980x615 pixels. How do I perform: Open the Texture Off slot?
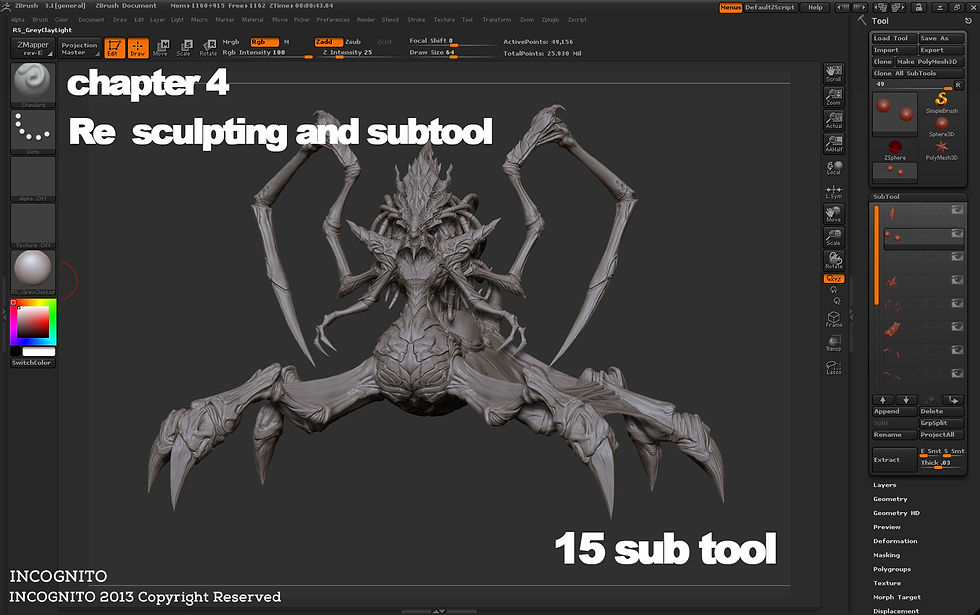33,226
